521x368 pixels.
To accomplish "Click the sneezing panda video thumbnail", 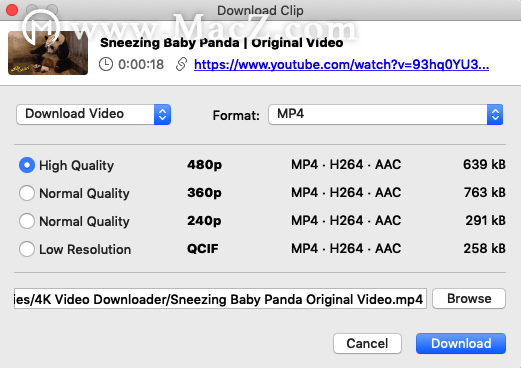I will 48,53.
